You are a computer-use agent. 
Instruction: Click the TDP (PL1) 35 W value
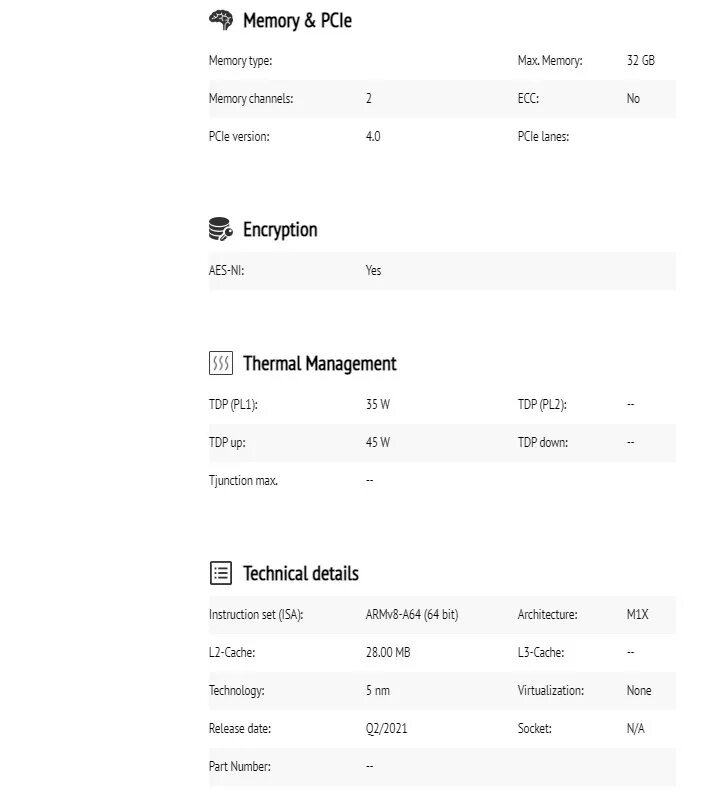click(x=378, y=405)
